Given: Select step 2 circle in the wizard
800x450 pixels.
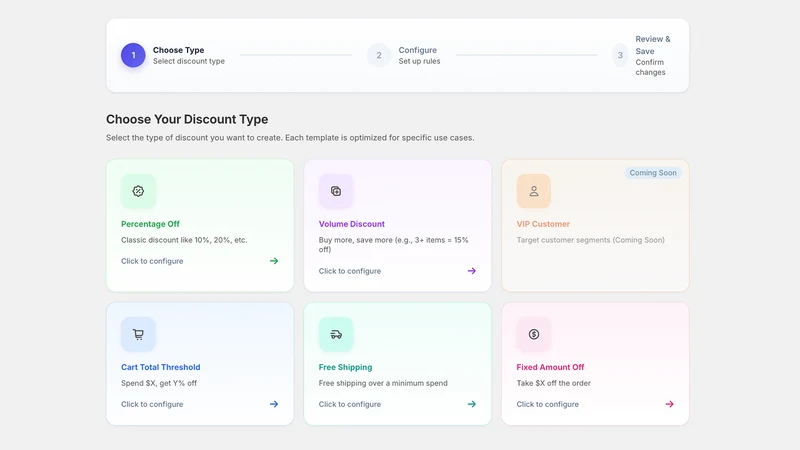Looking at the screenshot, I should pos(379,55).
